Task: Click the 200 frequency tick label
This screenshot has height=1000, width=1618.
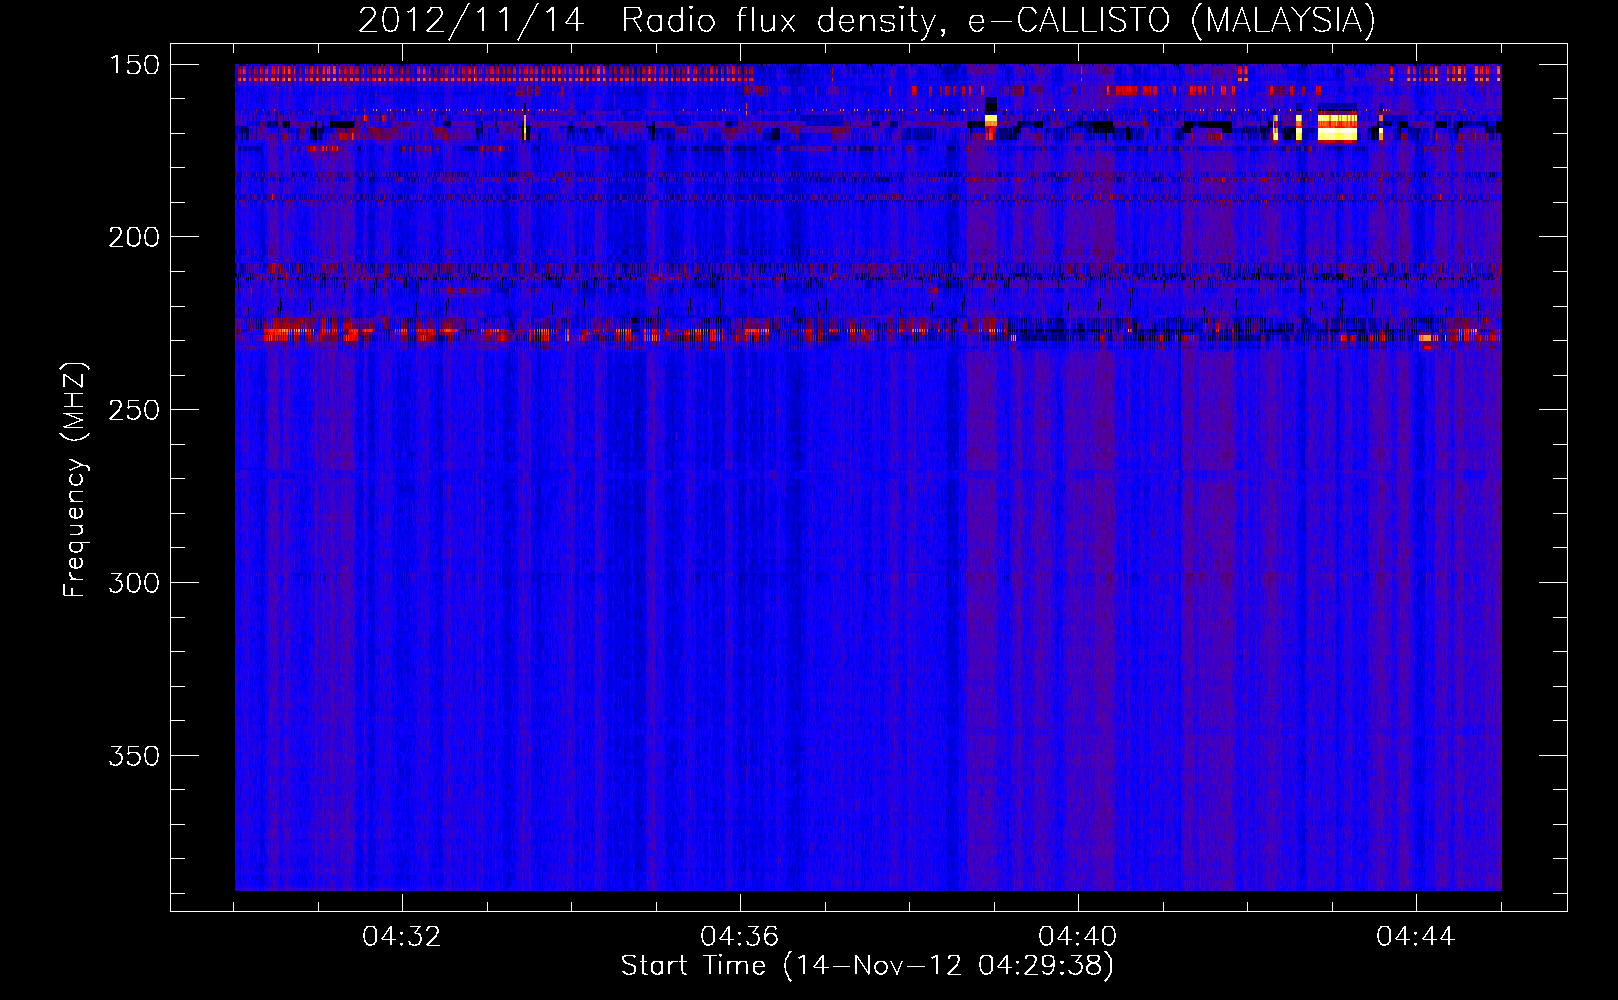Action: click(x=134, y=237)
